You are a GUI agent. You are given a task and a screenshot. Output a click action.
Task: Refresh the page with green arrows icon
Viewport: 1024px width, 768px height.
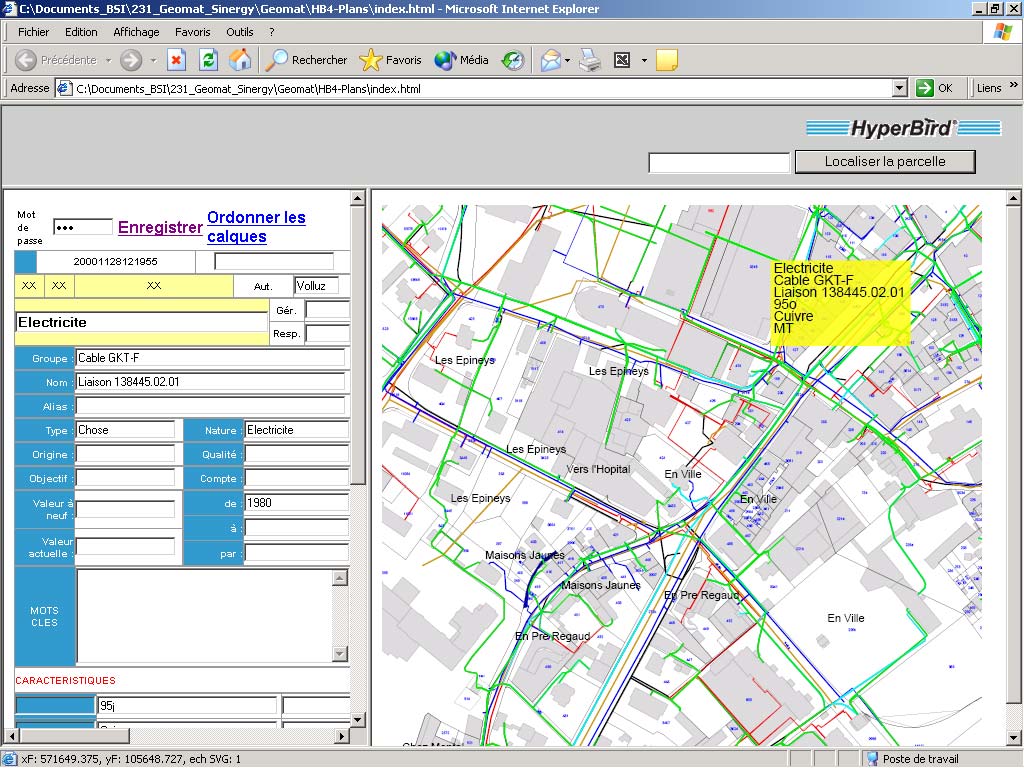click(x=208, y=60)
